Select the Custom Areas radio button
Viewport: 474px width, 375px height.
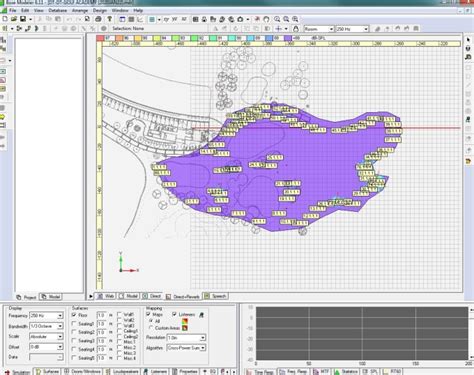[151, 328]
